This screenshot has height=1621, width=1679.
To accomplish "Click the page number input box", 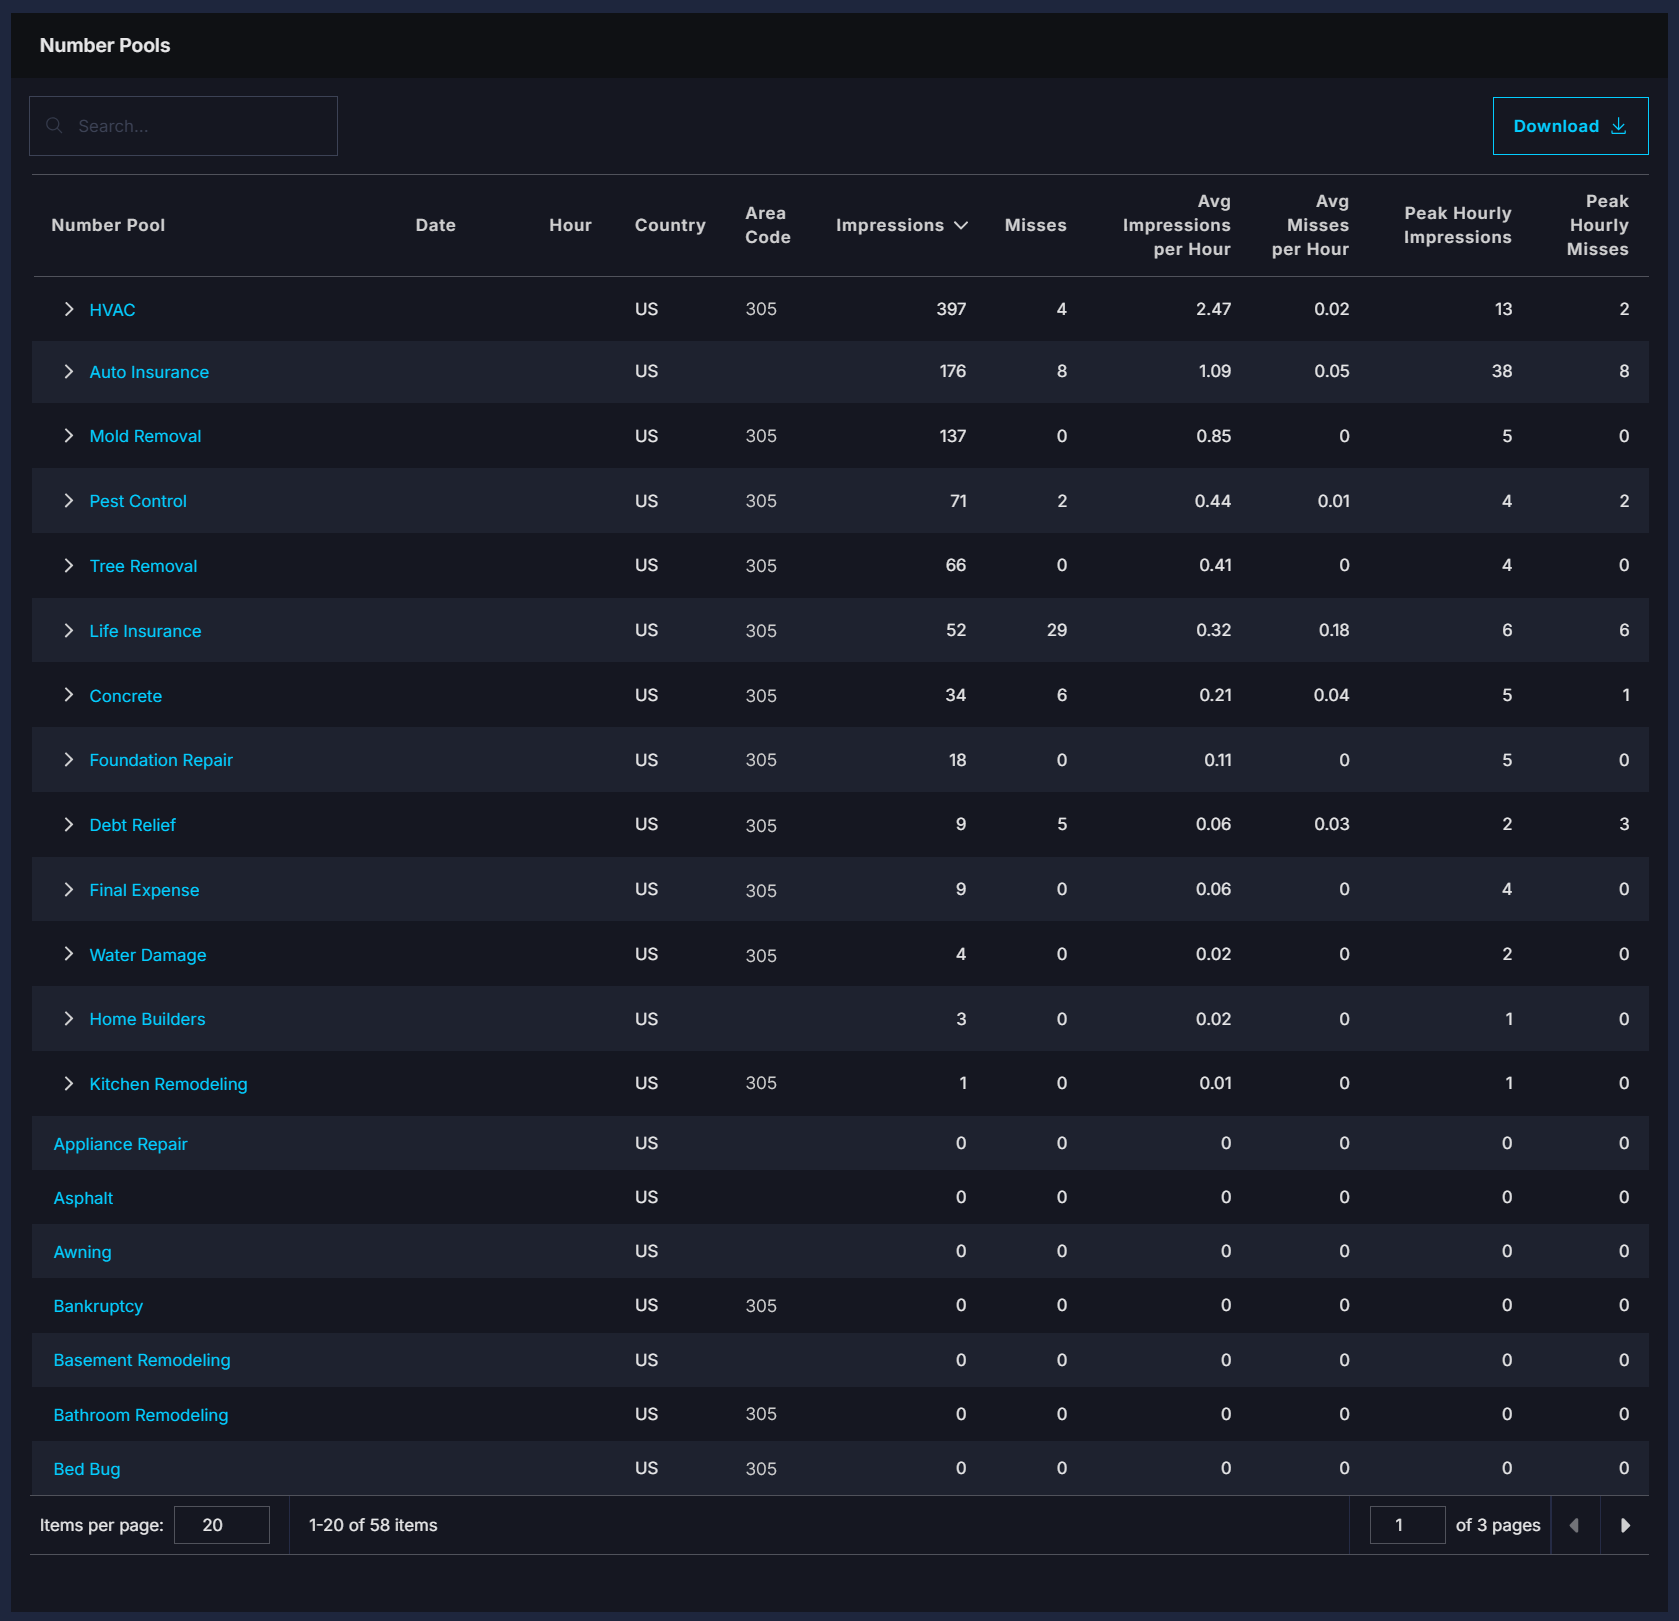I will (x=1407, y=1525).
